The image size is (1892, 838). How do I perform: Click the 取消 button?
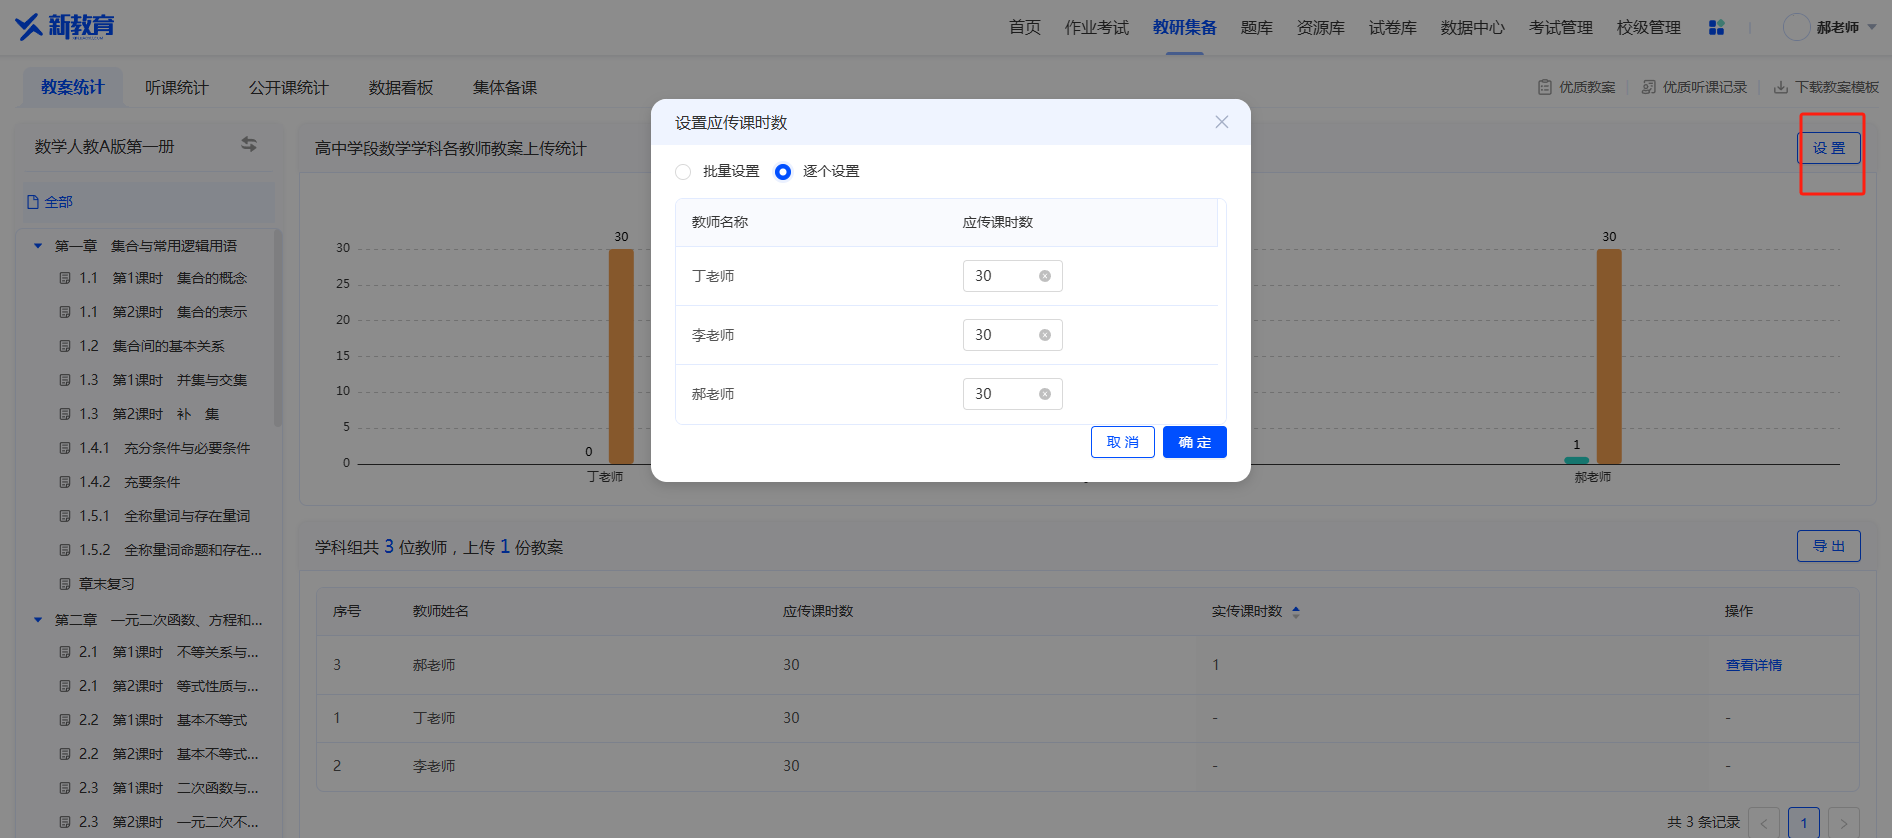[x=1123, y=442]
